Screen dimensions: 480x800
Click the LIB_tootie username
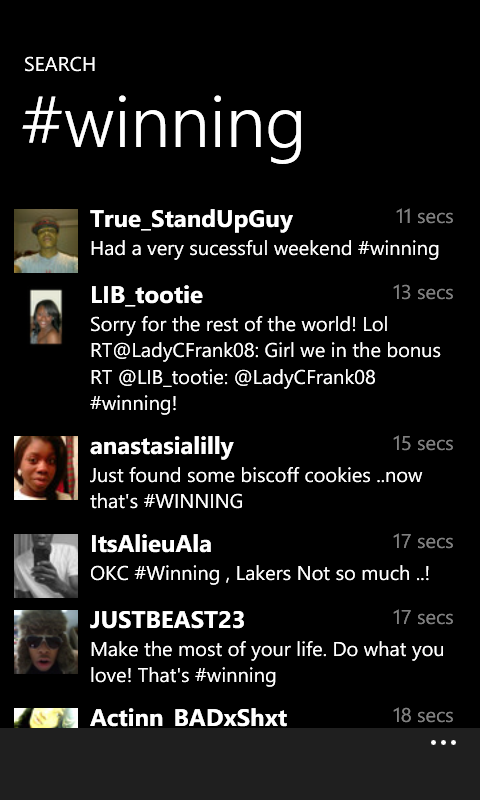tap(146, 295)
